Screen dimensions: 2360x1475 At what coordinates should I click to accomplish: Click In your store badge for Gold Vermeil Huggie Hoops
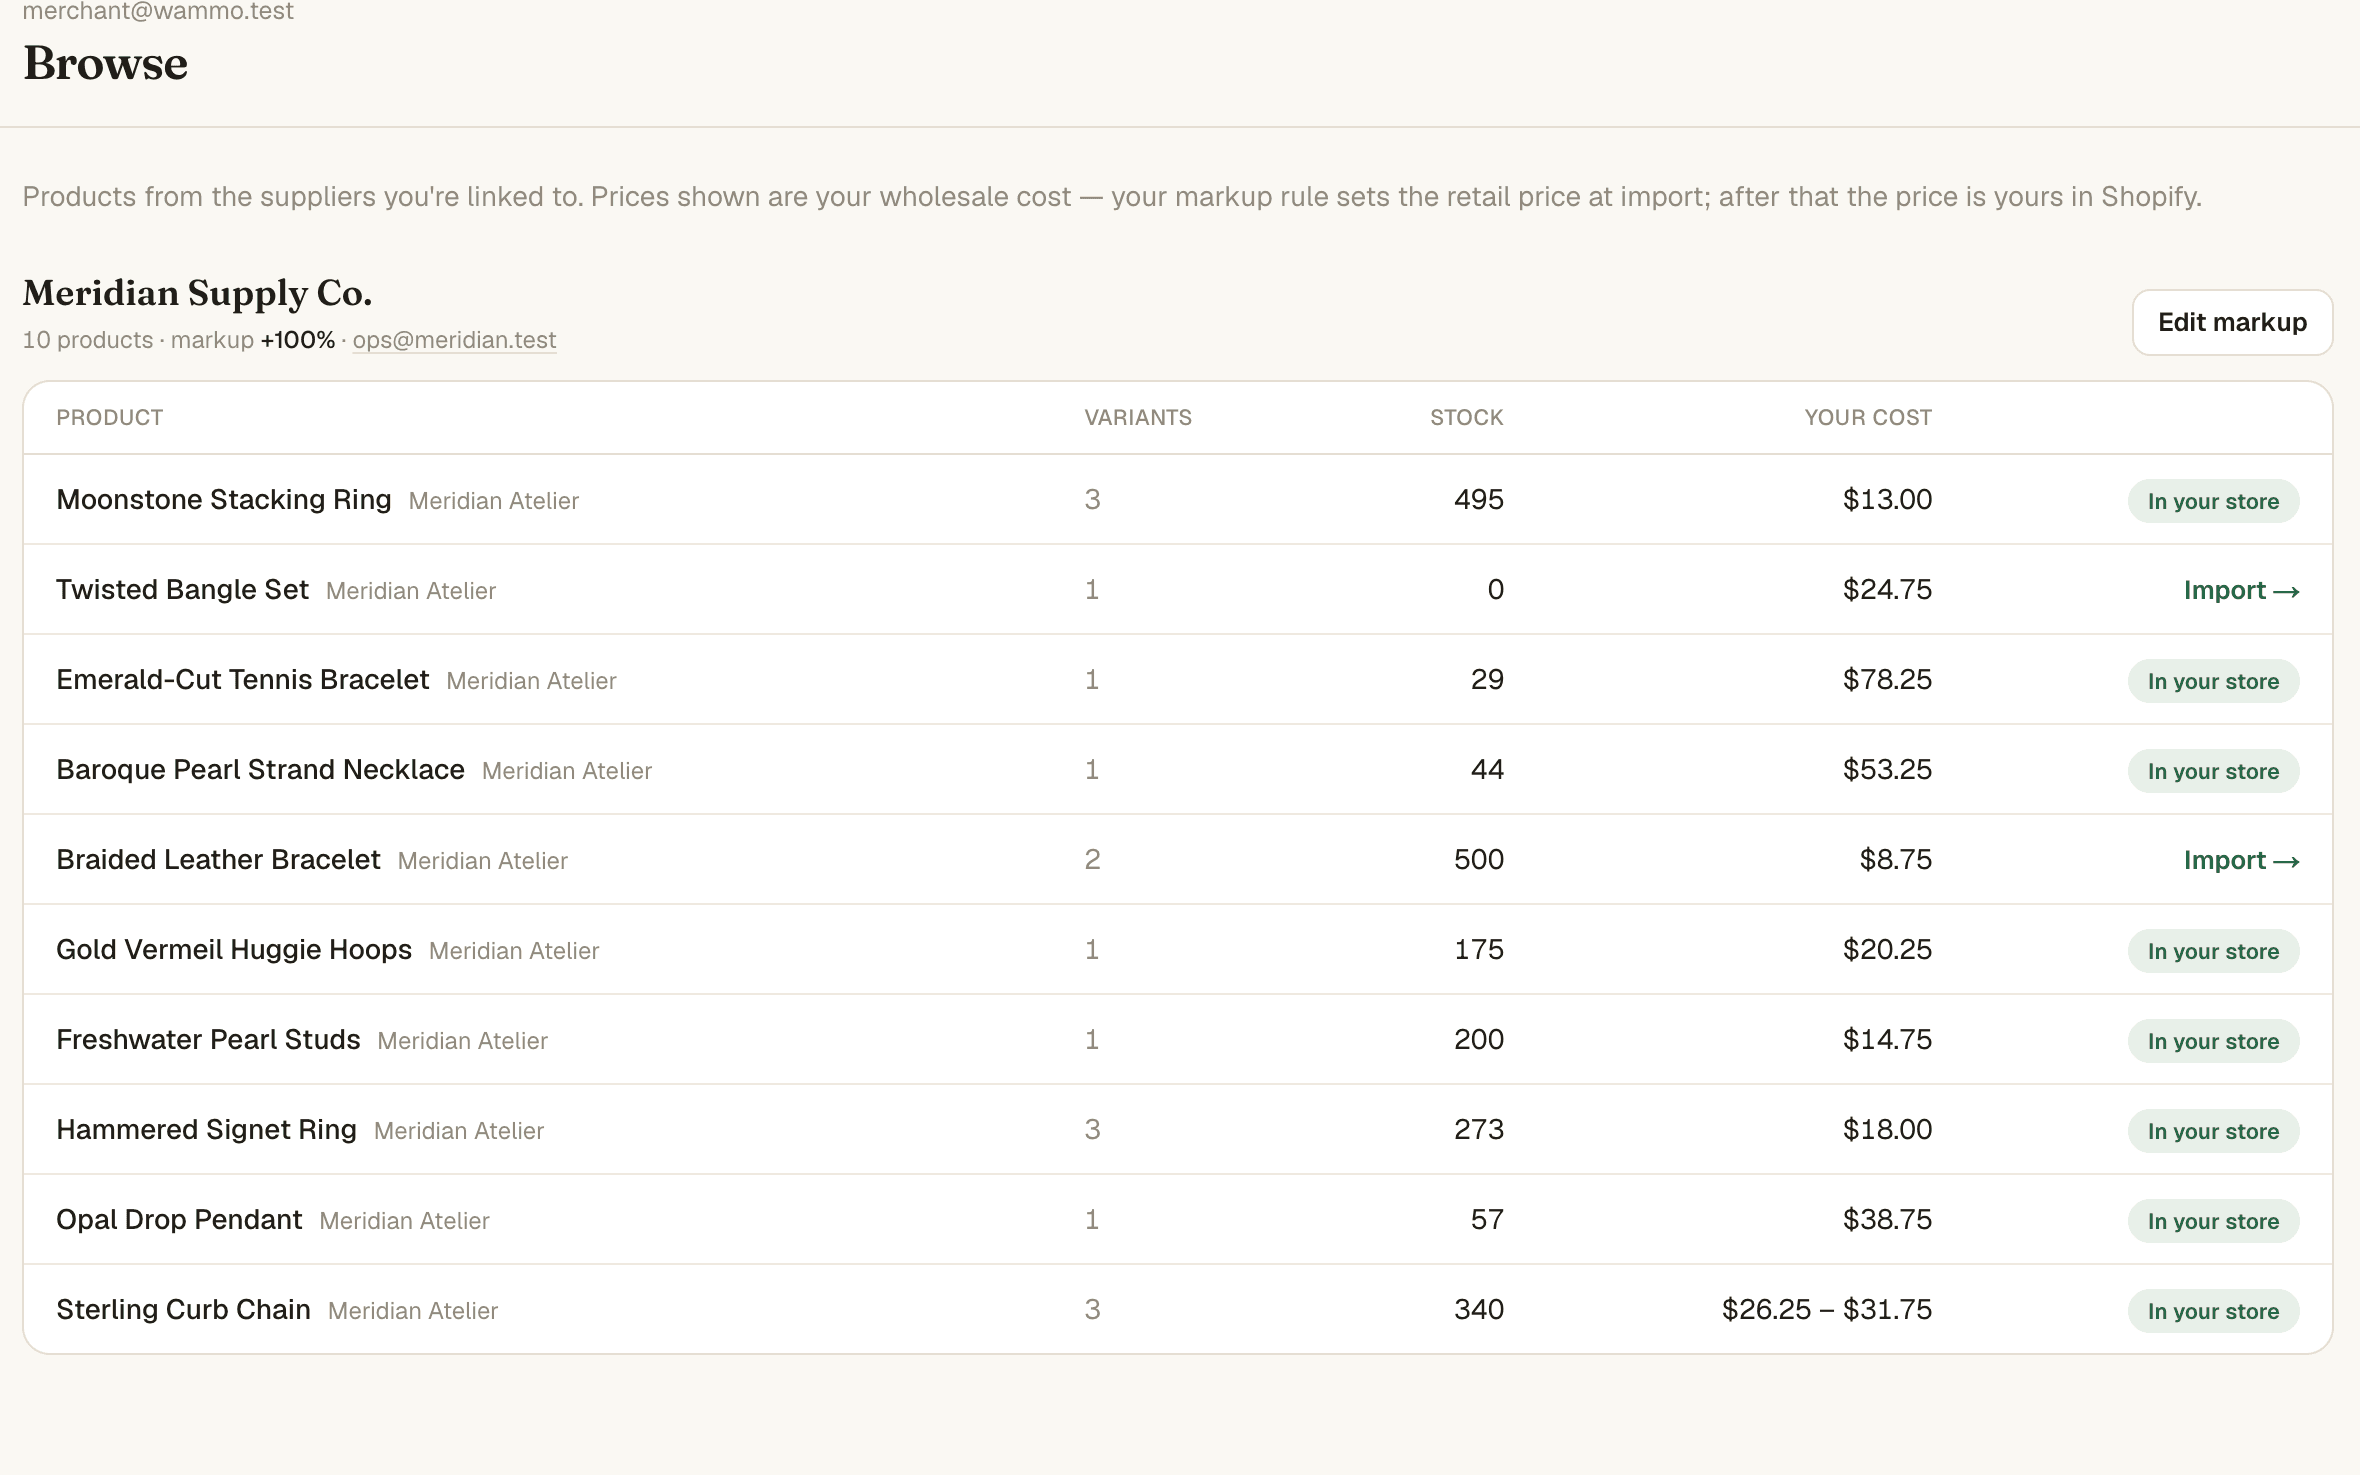point(2213,951)
